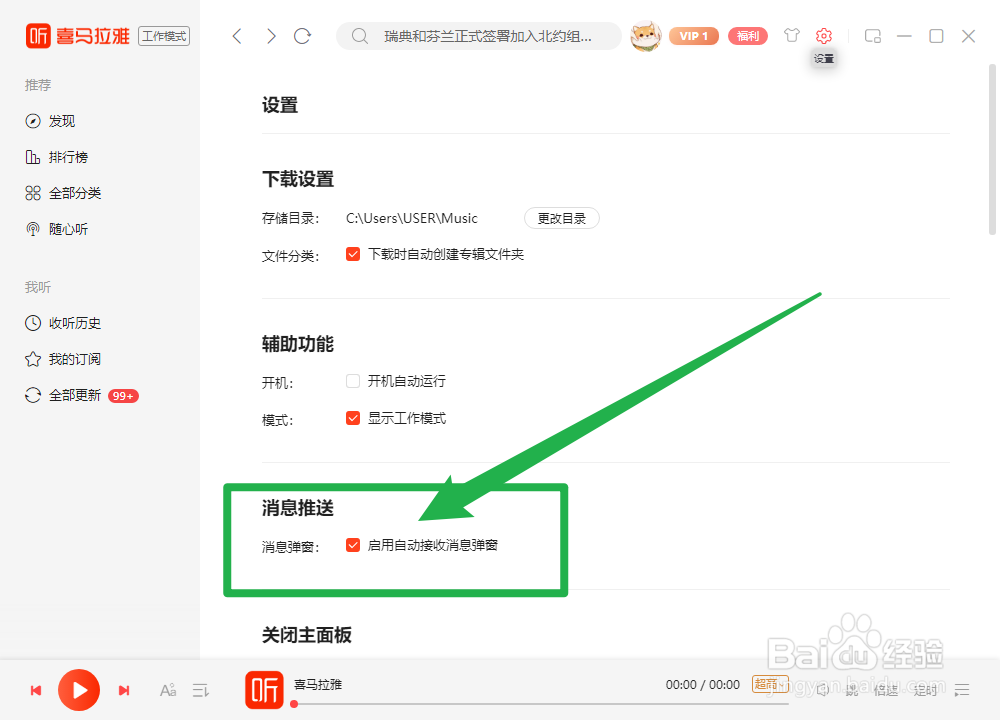
Task: Click the 更改目录 change directory button
Action: pos(561,218)
